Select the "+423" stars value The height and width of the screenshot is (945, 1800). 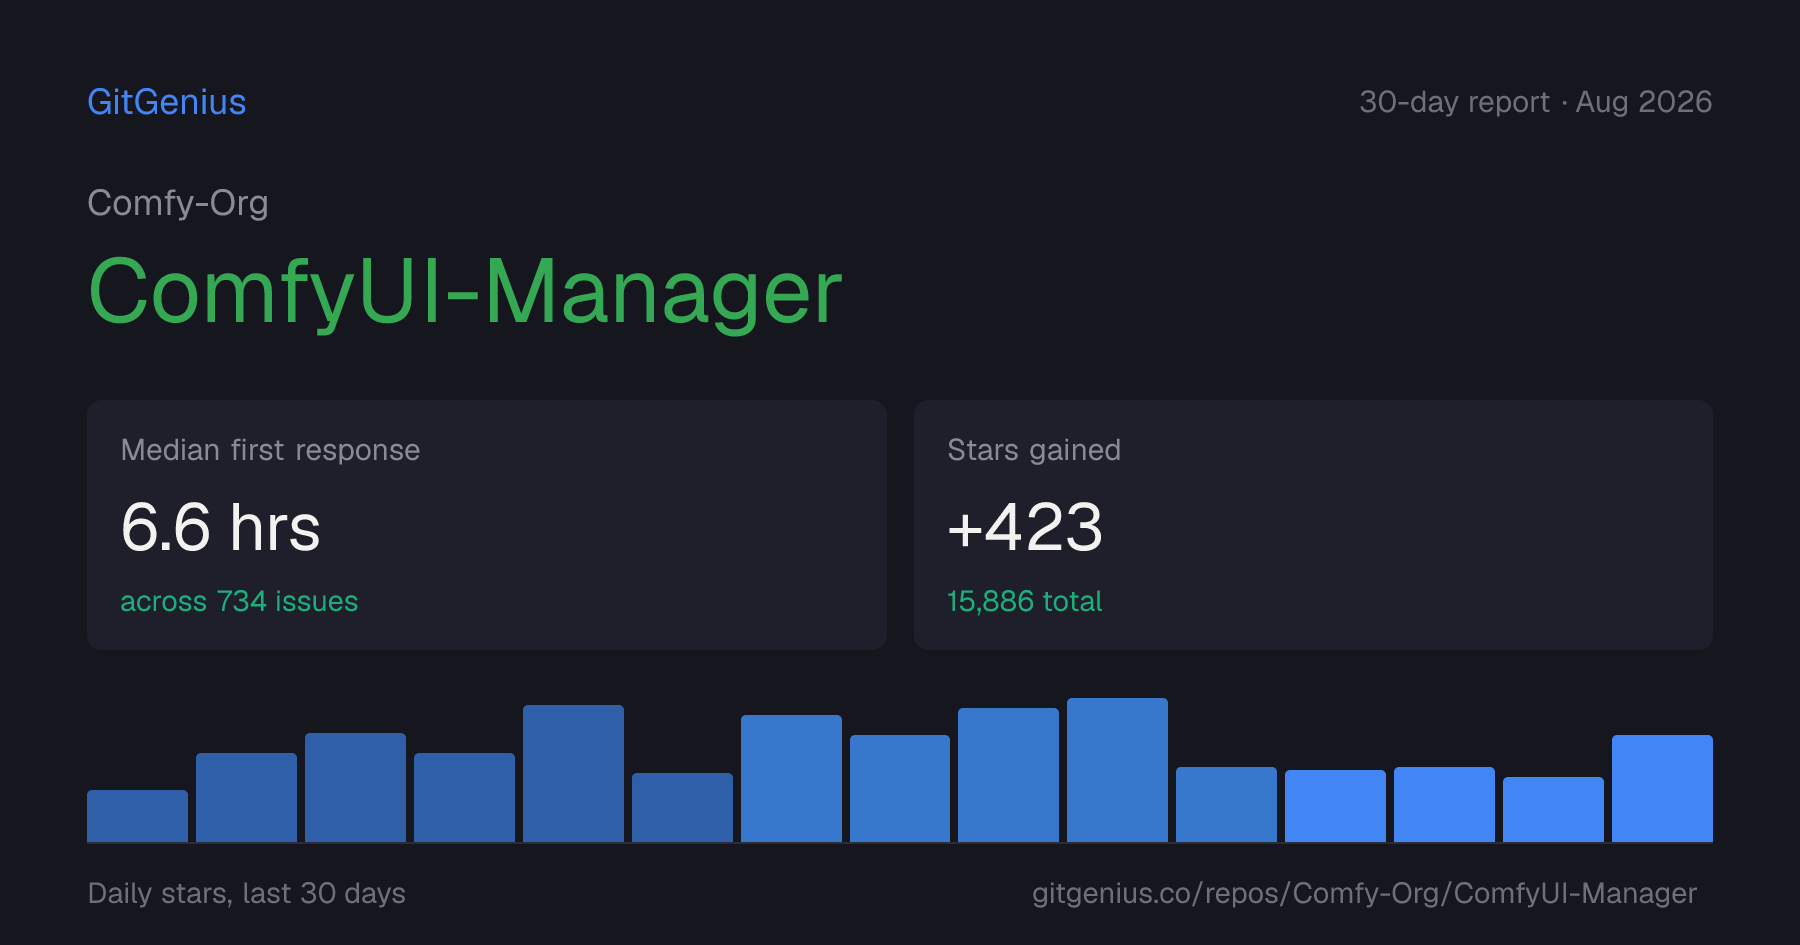[1025, 527]
